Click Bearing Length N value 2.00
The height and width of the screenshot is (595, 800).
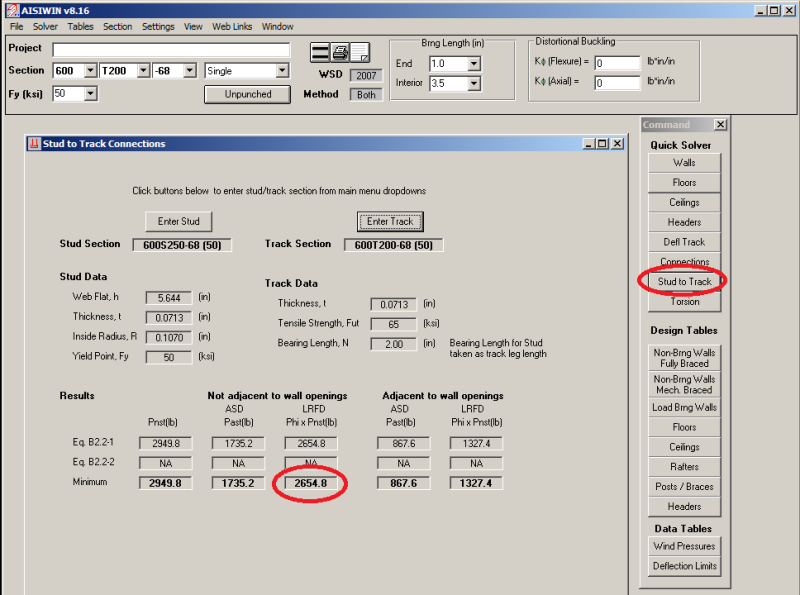(393, 344)
